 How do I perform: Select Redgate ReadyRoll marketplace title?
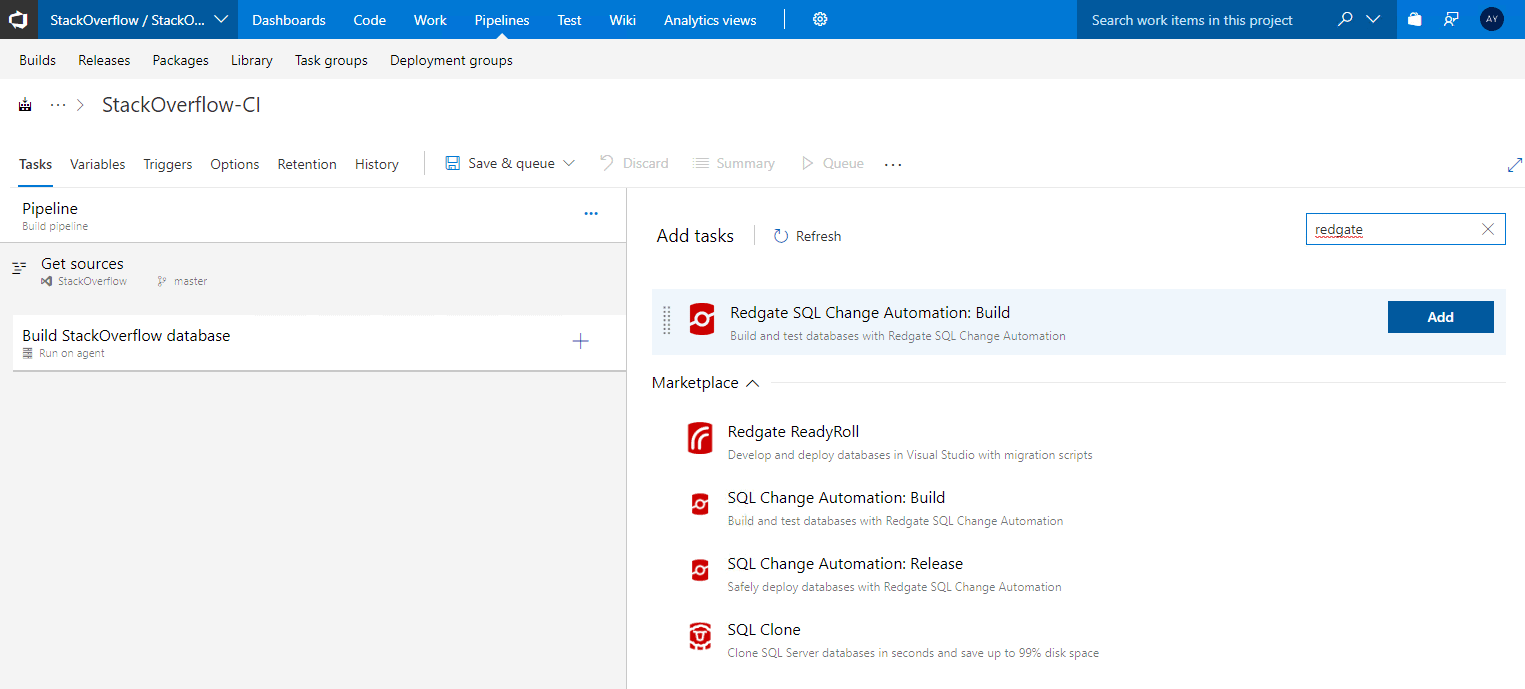pyautogui.click(x=793, y=432)
